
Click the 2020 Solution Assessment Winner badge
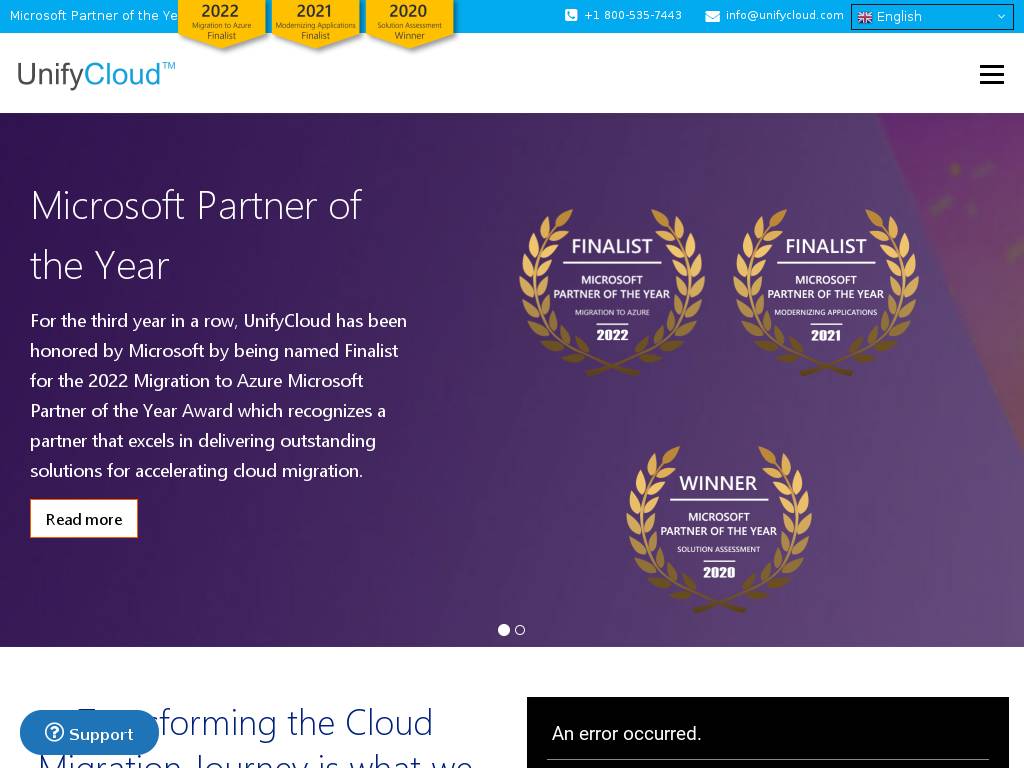point(409,23)
